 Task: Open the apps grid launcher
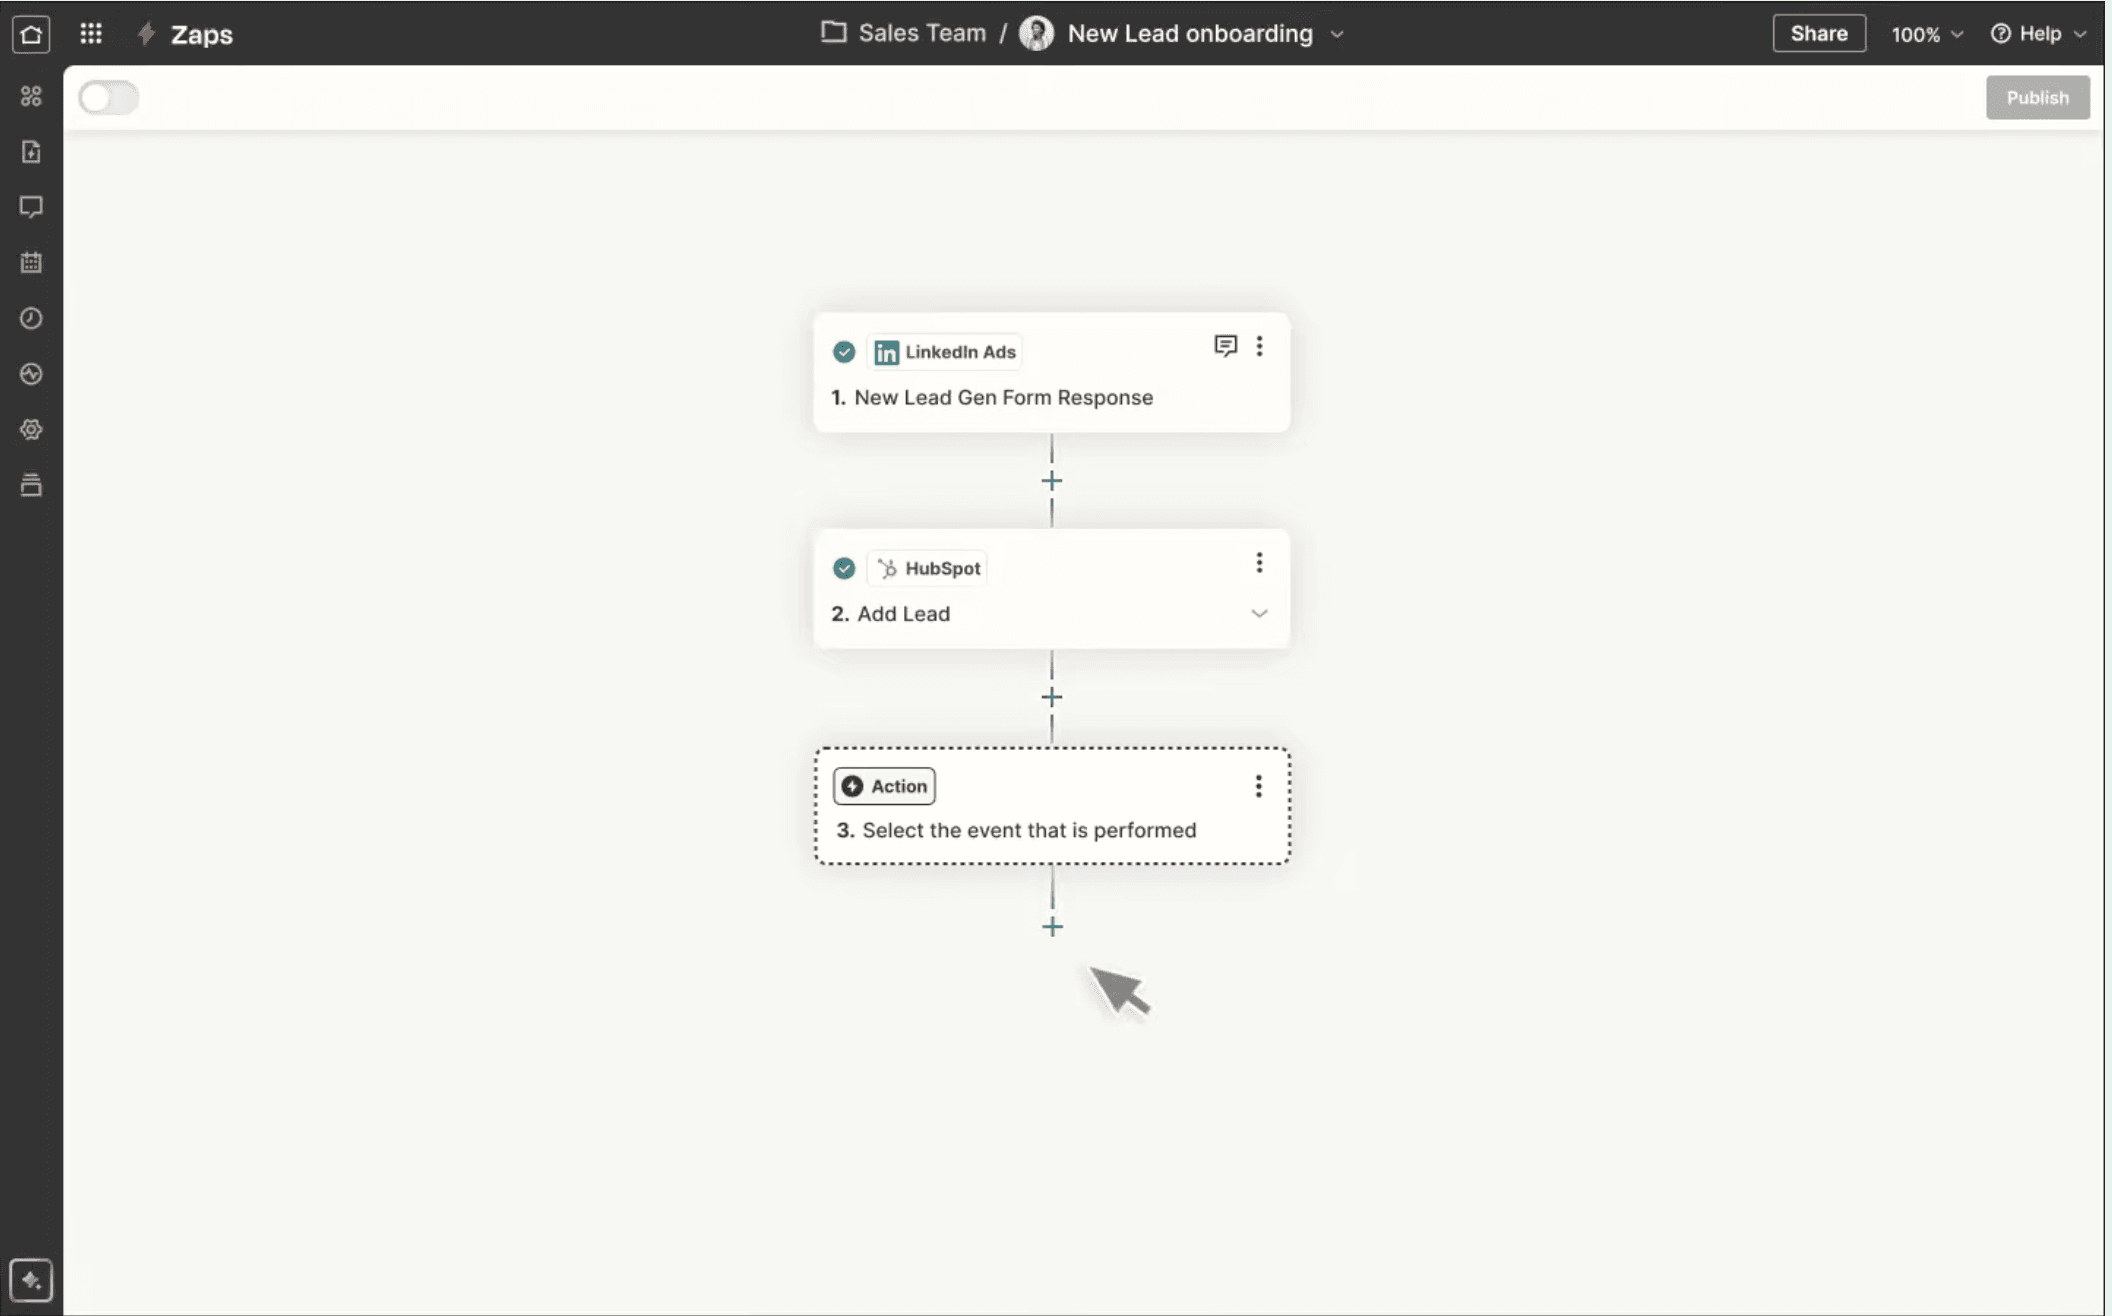[91, 34]
